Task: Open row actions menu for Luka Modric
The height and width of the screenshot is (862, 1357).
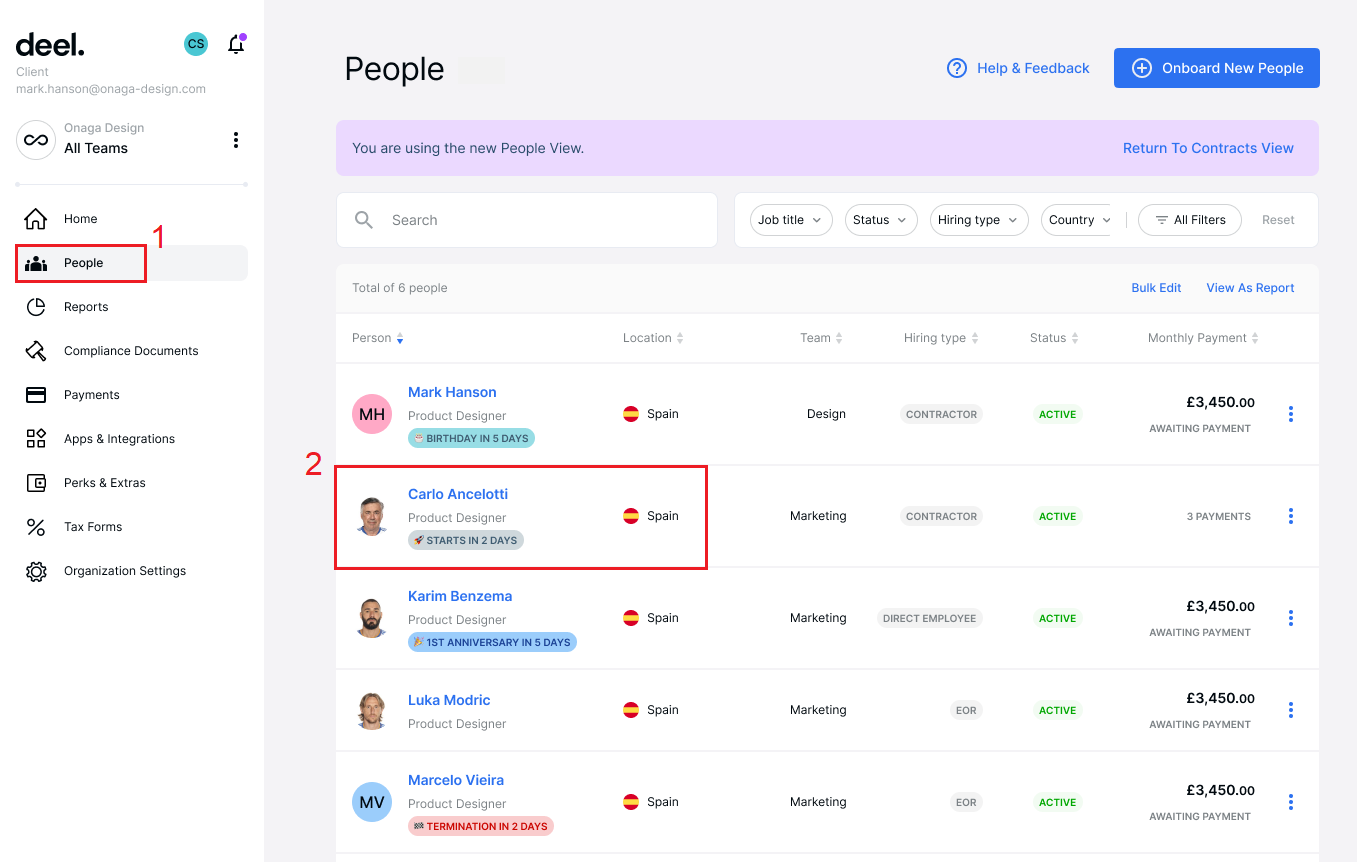Action: (x=1291, y=710)
